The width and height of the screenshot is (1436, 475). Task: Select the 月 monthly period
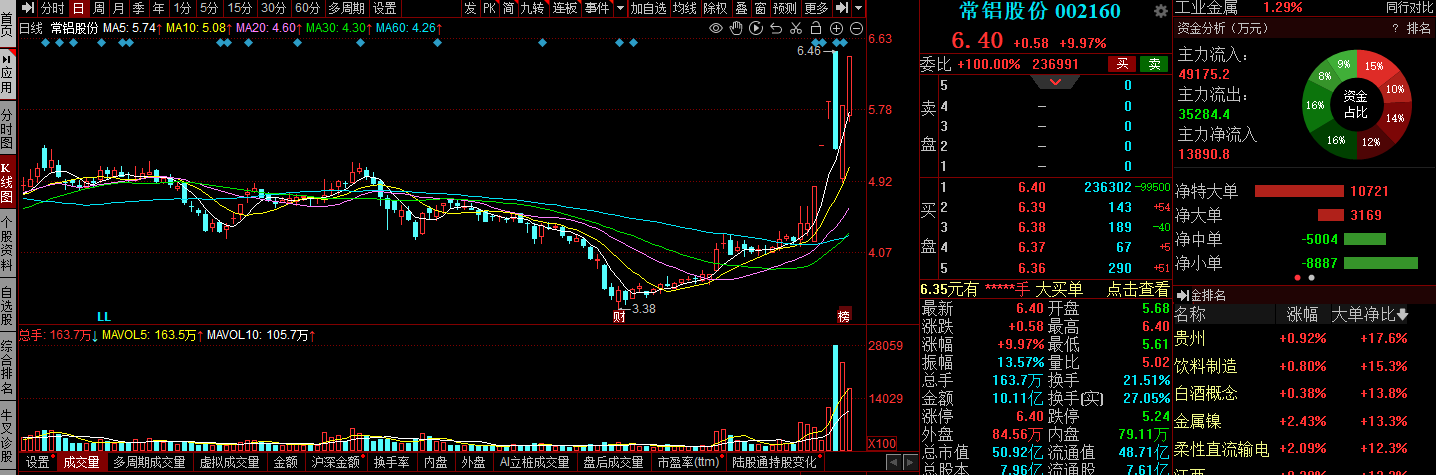point(119,8)
